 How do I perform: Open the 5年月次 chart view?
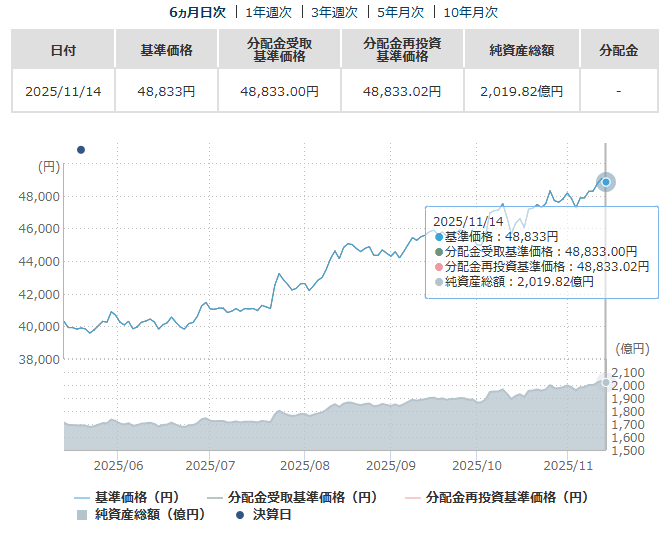click(x=401, y=12)
